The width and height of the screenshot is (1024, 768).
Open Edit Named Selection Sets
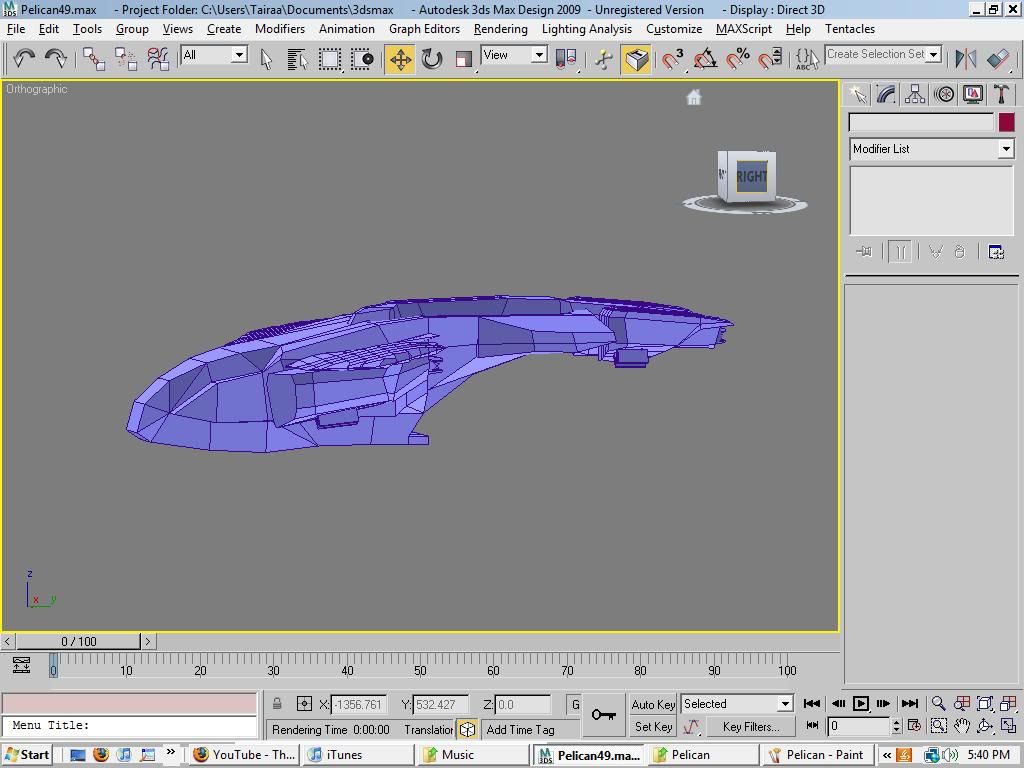click(x=807, y=59)
